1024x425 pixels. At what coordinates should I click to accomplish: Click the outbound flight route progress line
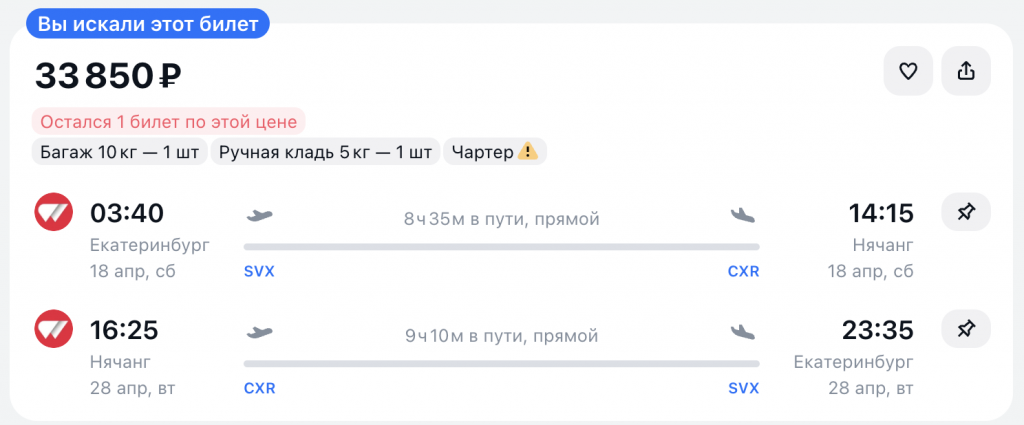point(501,246)
